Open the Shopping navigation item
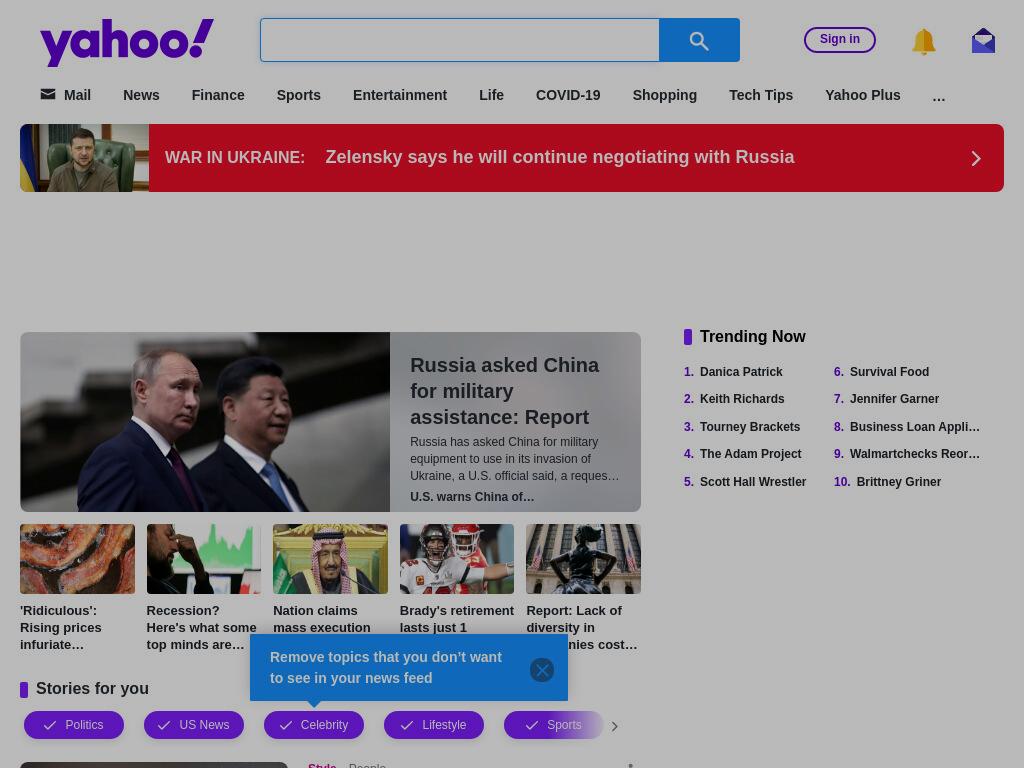 pyautogui.click(x=665, y=95)
